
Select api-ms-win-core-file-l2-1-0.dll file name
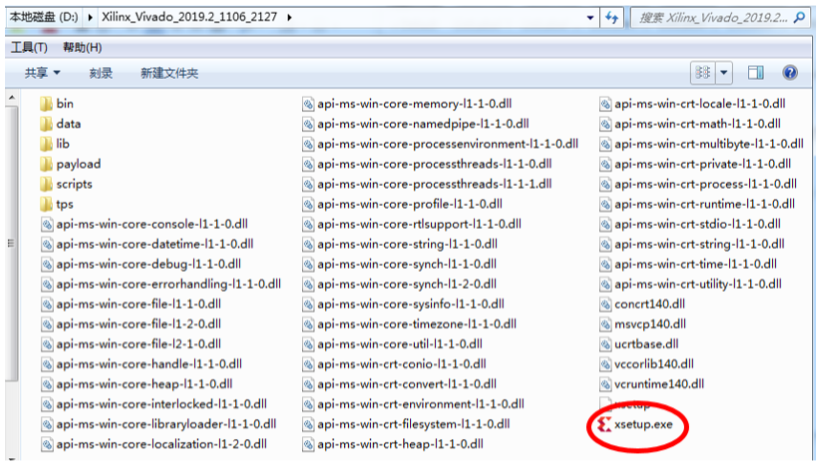pos(139,344)
